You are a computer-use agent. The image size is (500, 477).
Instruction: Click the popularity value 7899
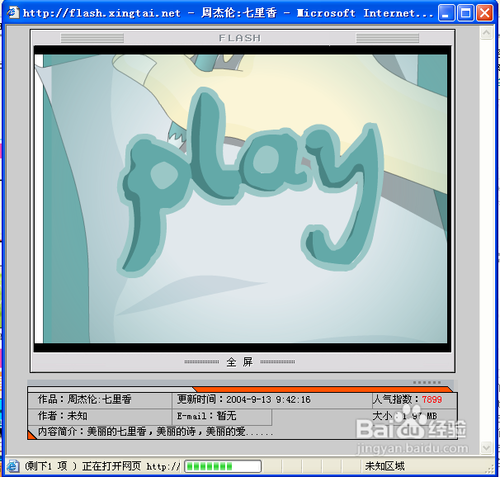point(432,399)
